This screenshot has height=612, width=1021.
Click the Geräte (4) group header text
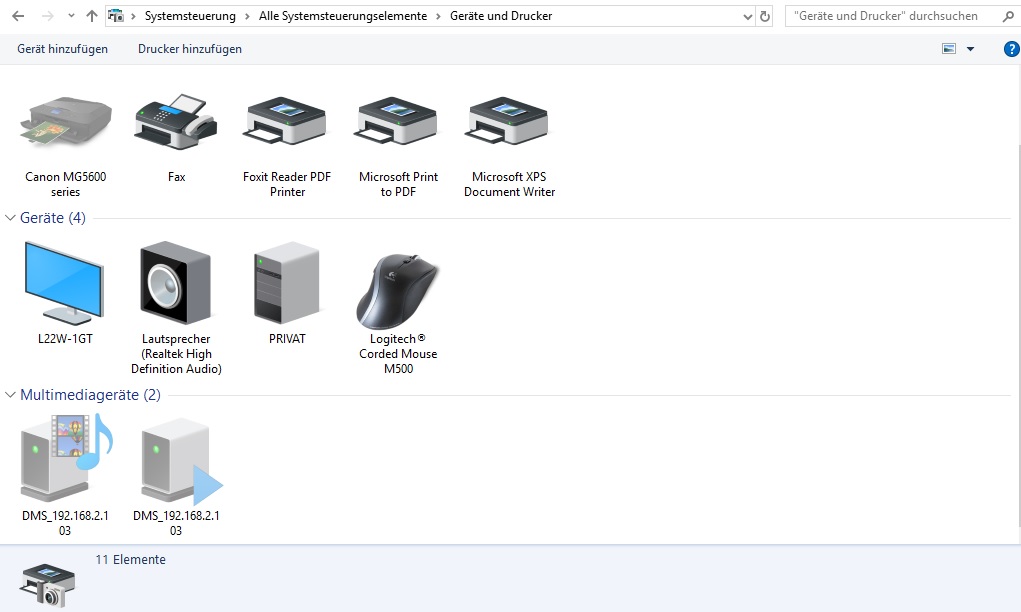click(53, 217)
